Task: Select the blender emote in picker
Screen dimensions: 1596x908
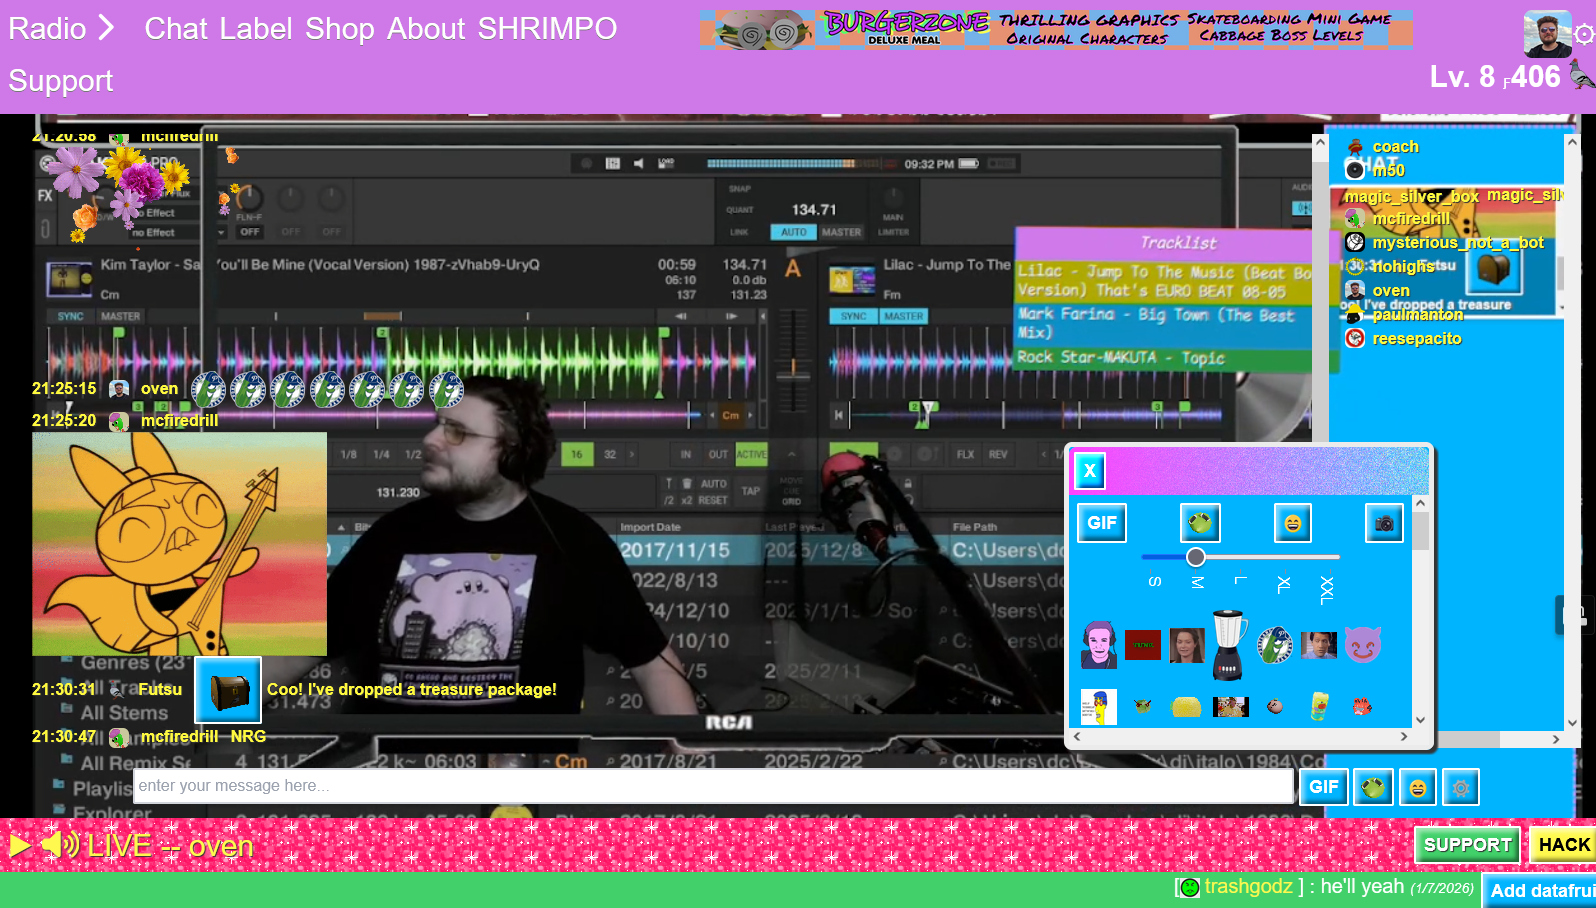Action: (1228, 645)
